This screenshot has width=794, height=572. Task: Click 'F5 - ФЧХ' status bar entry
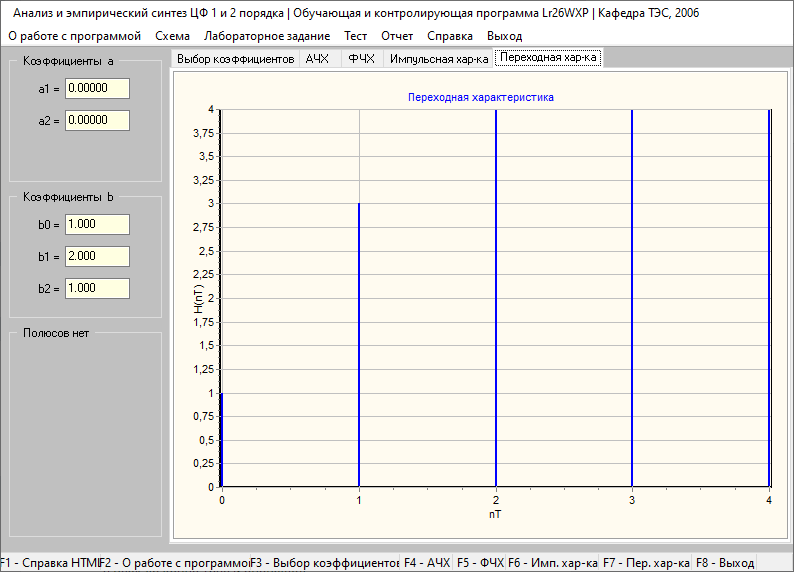point(480,563)
